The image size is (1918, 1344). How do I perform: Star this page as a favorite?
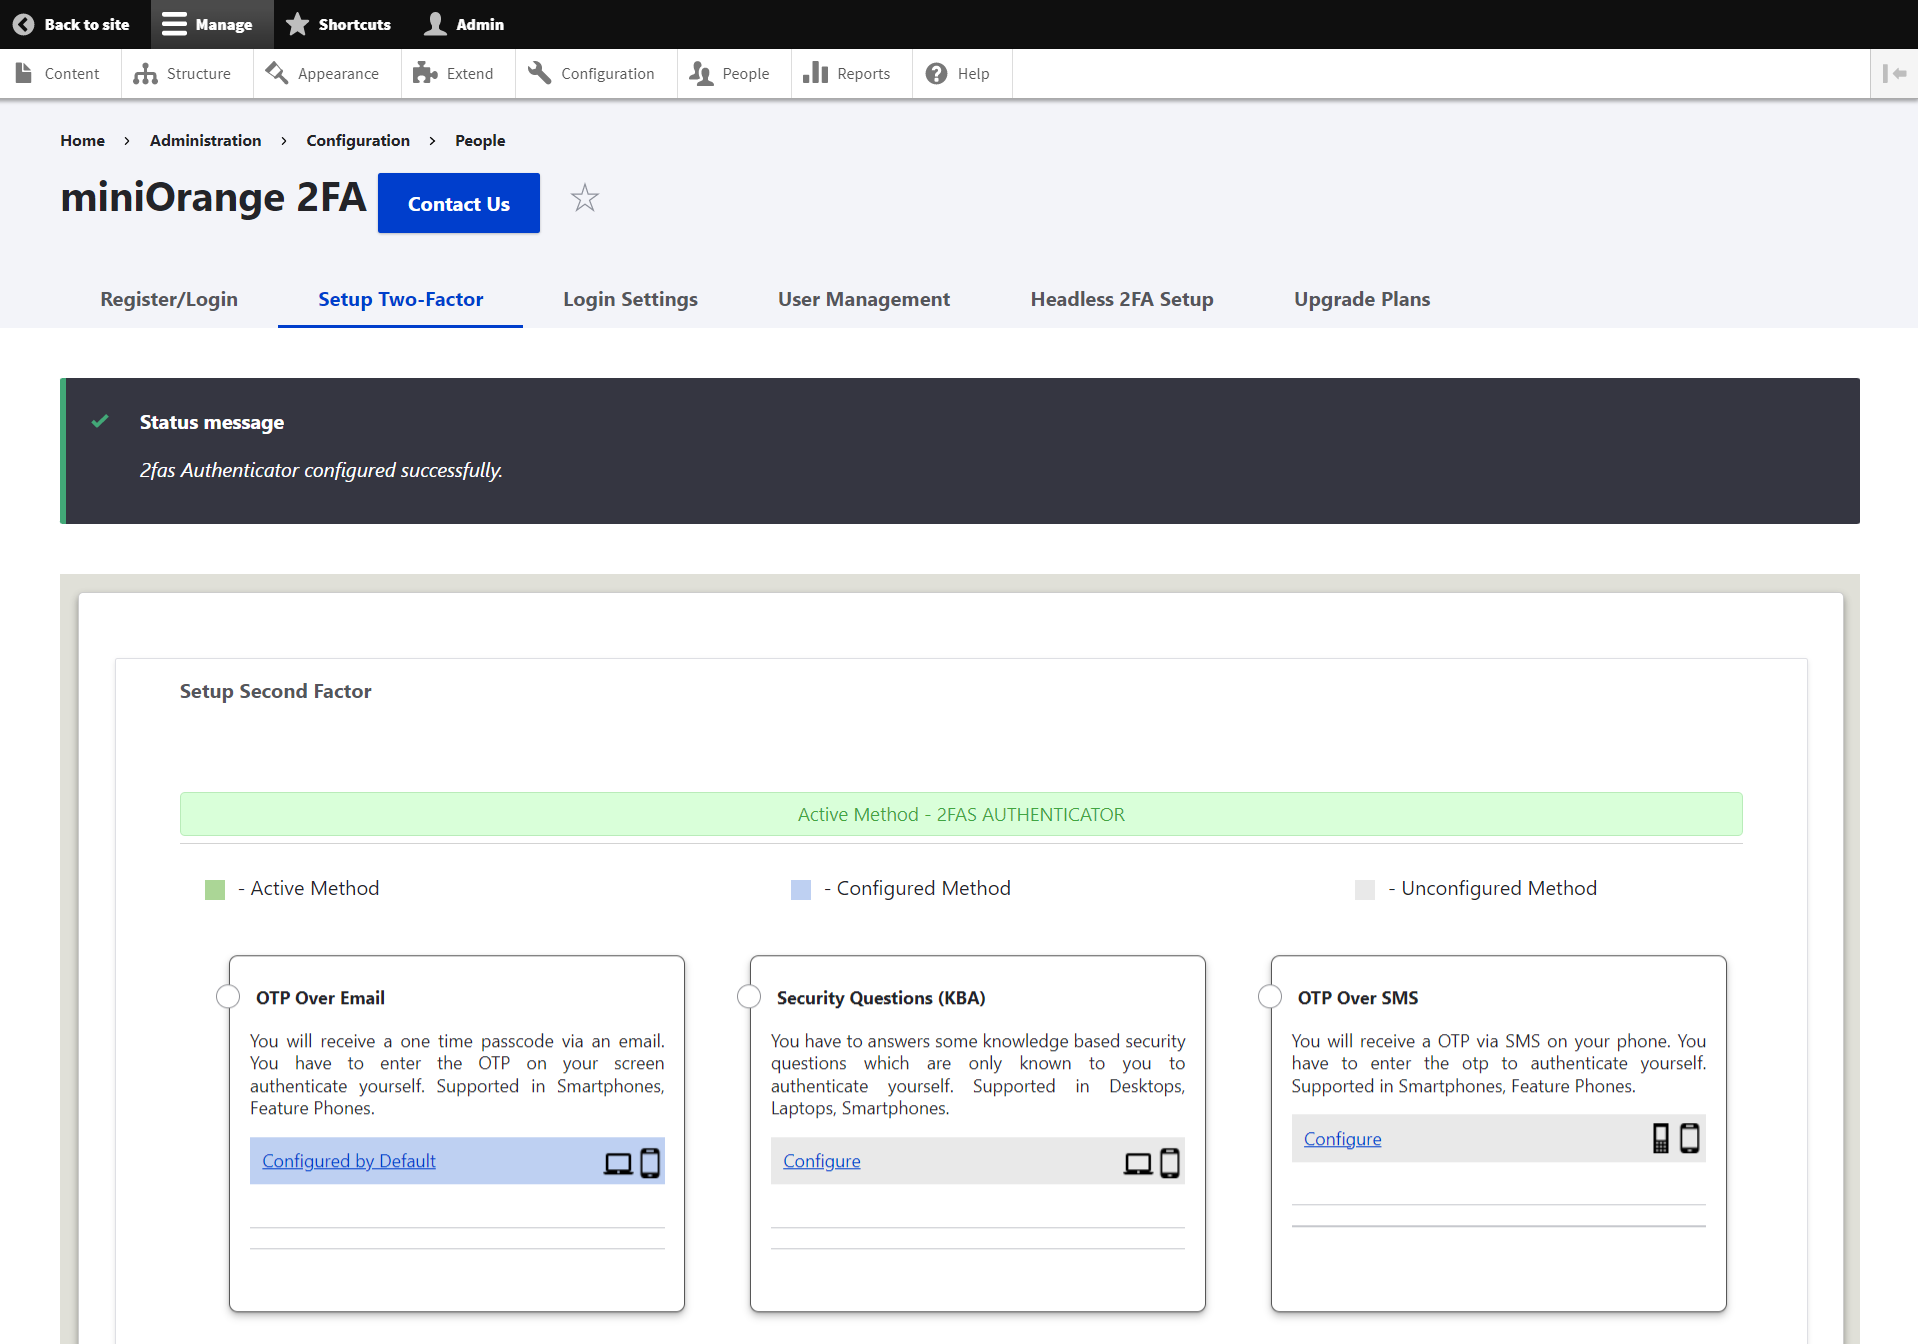584,198
